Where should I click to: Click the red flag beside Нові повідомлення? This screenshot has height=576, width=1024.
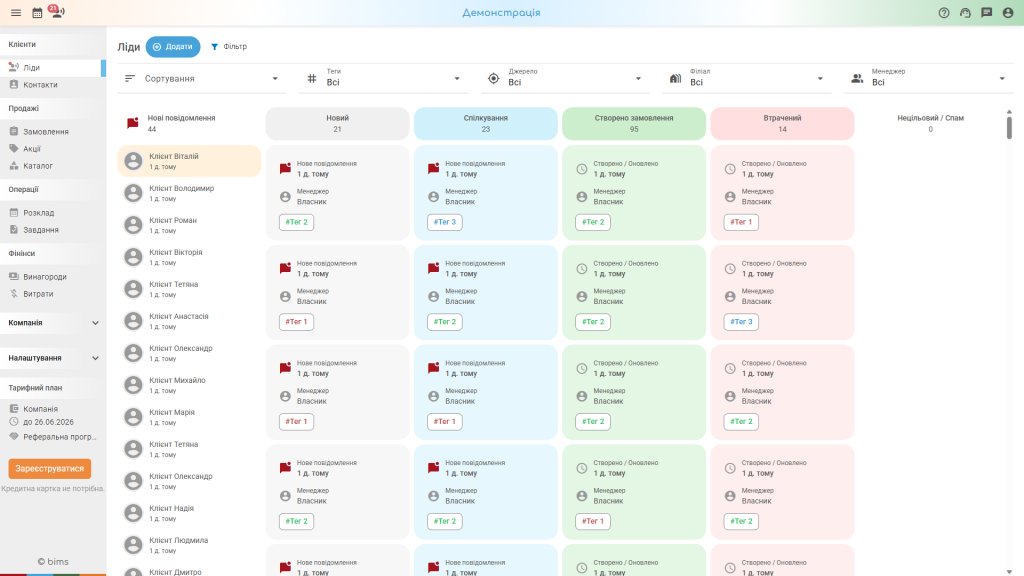point(133,123)
